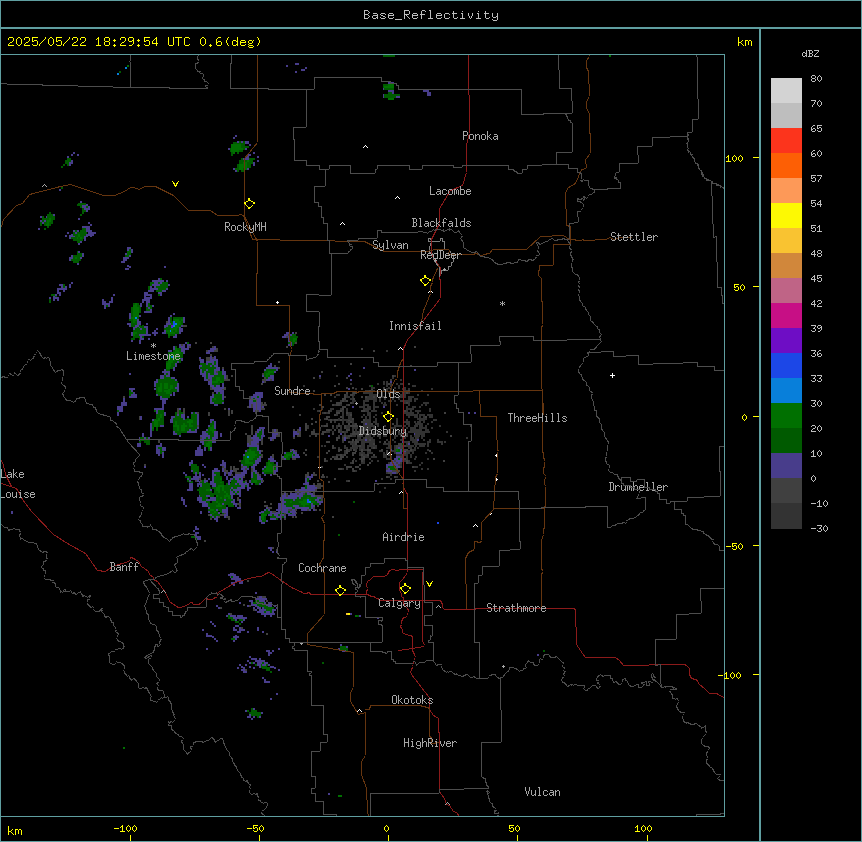This screenshot has height=842, width=862.
Task: Click the ThreeHills city label
Action: tap(537, 418)
